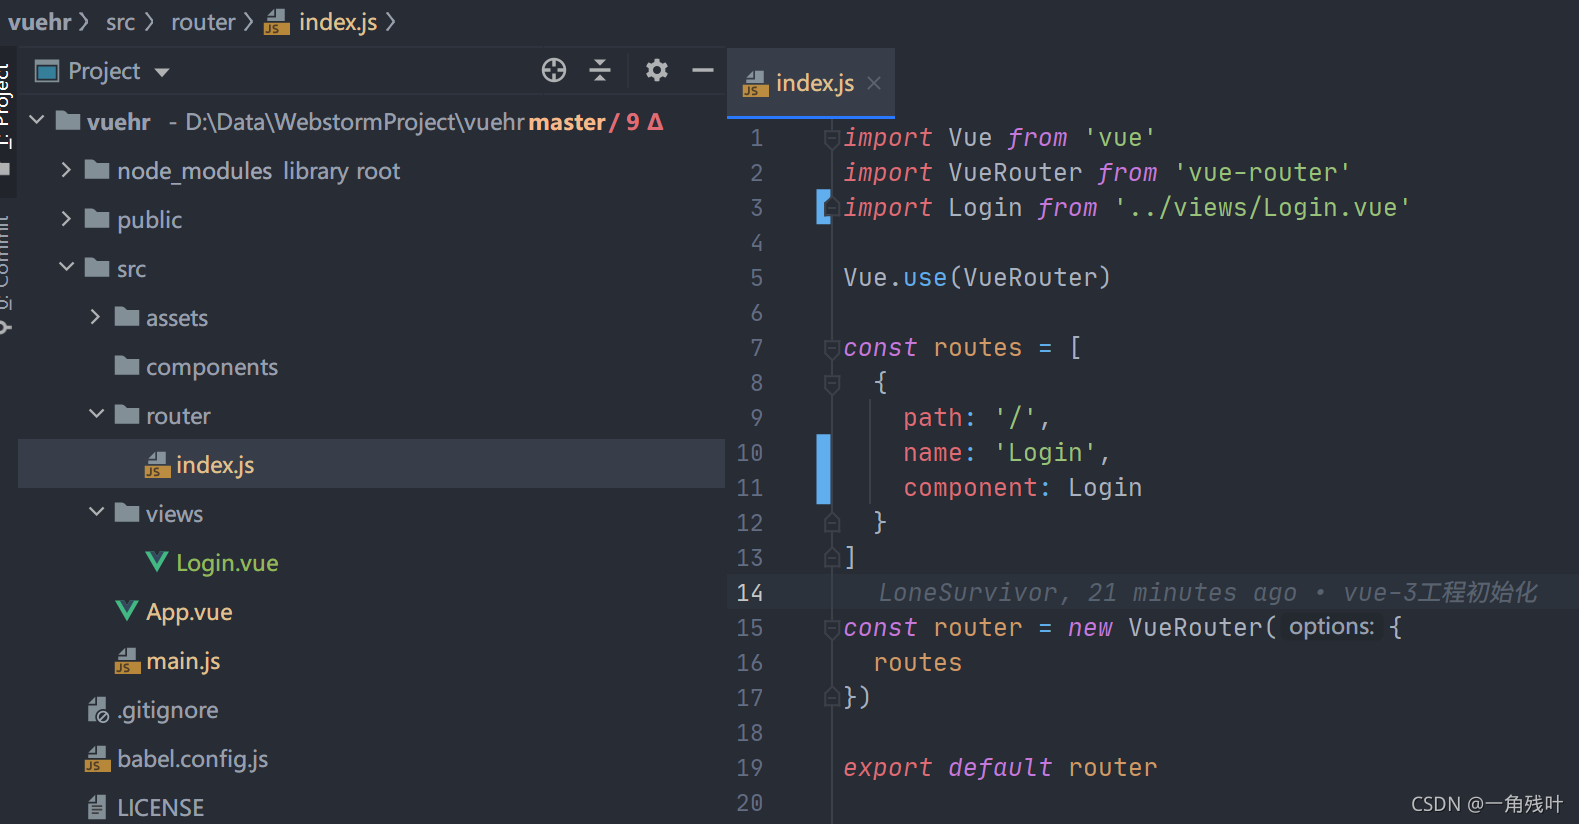Collapse the src folder
Screen dimensions: 1579x824
click(x=66, y=268)
